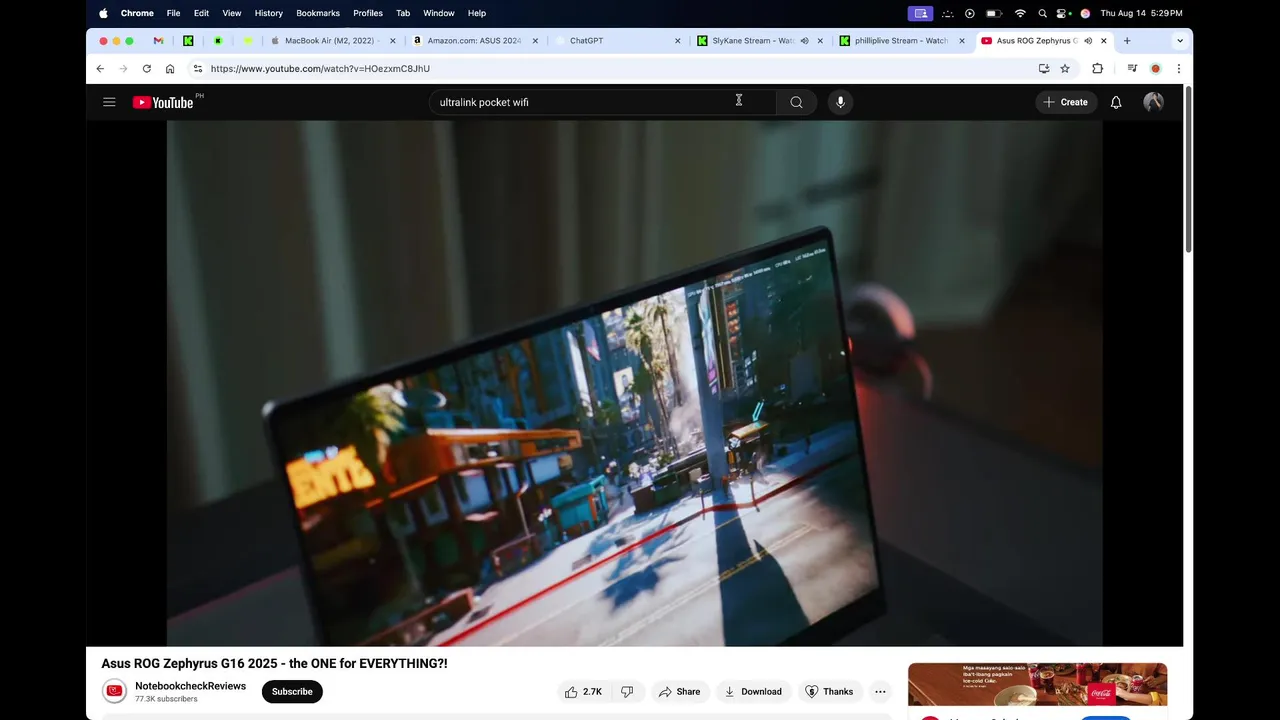1280x720 pixels.
Task: Open the account avatar menu
Action: pos(1153,102)
